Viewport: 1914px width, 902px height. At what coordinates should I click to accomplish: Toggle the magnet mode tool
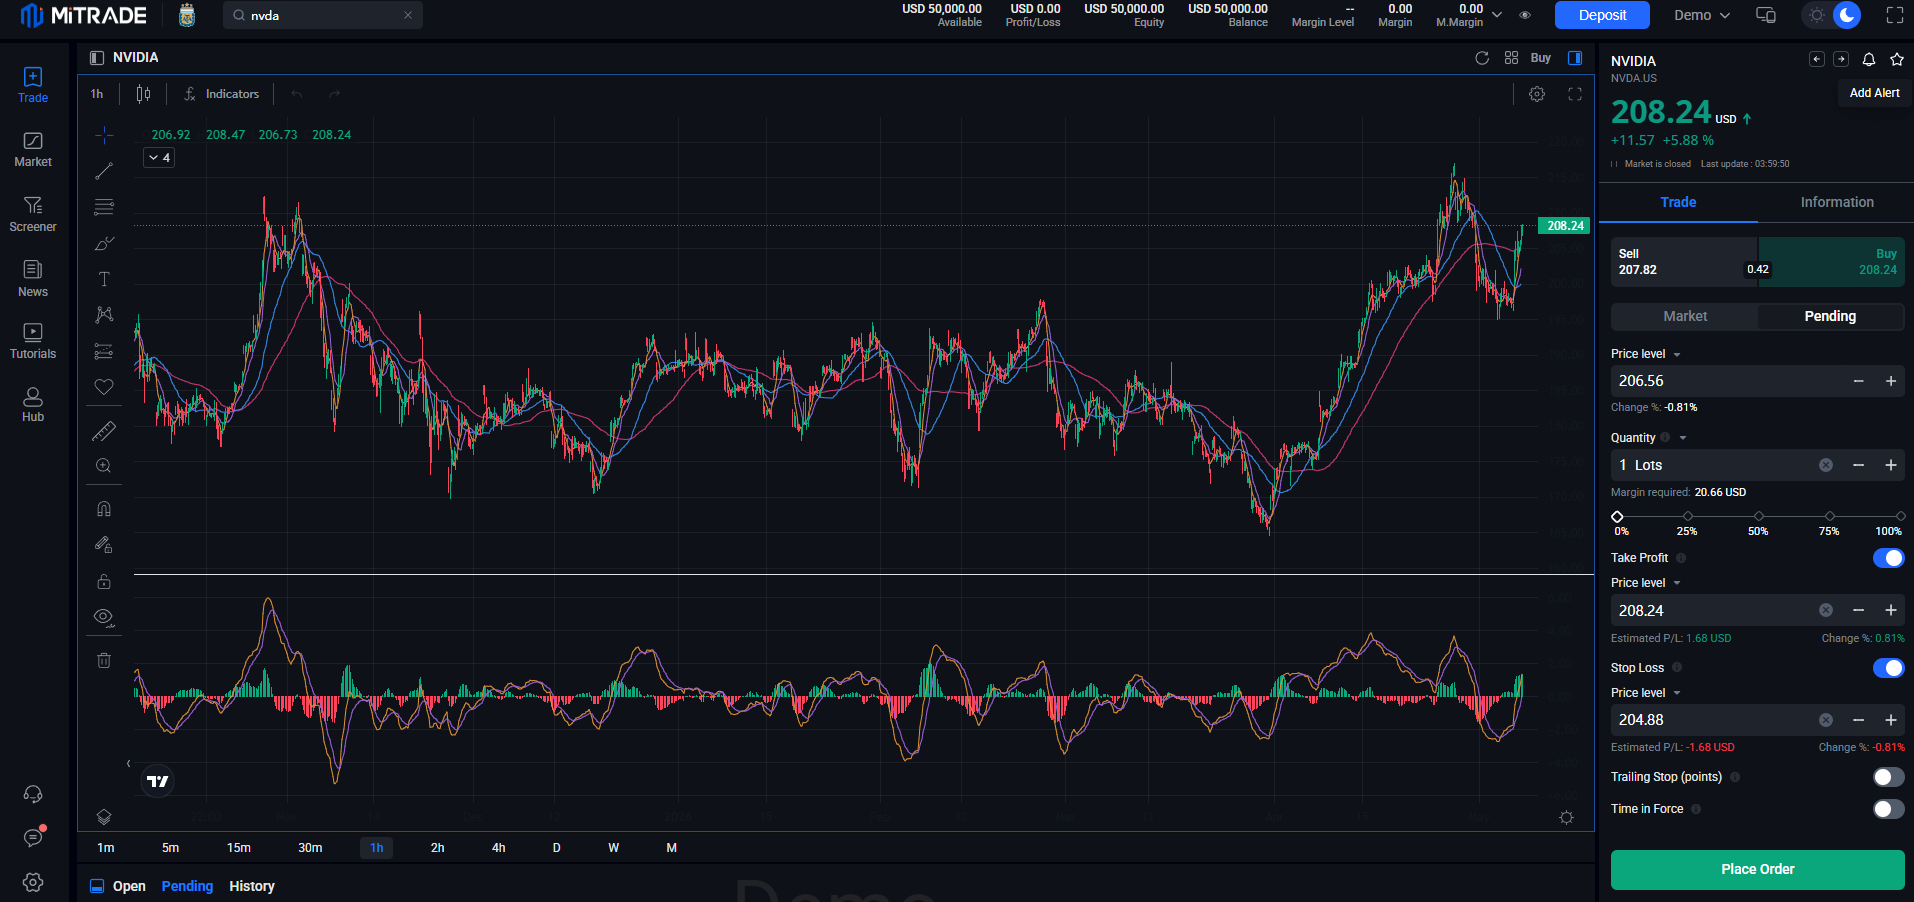pyautogui.click(x=104, y=509)
